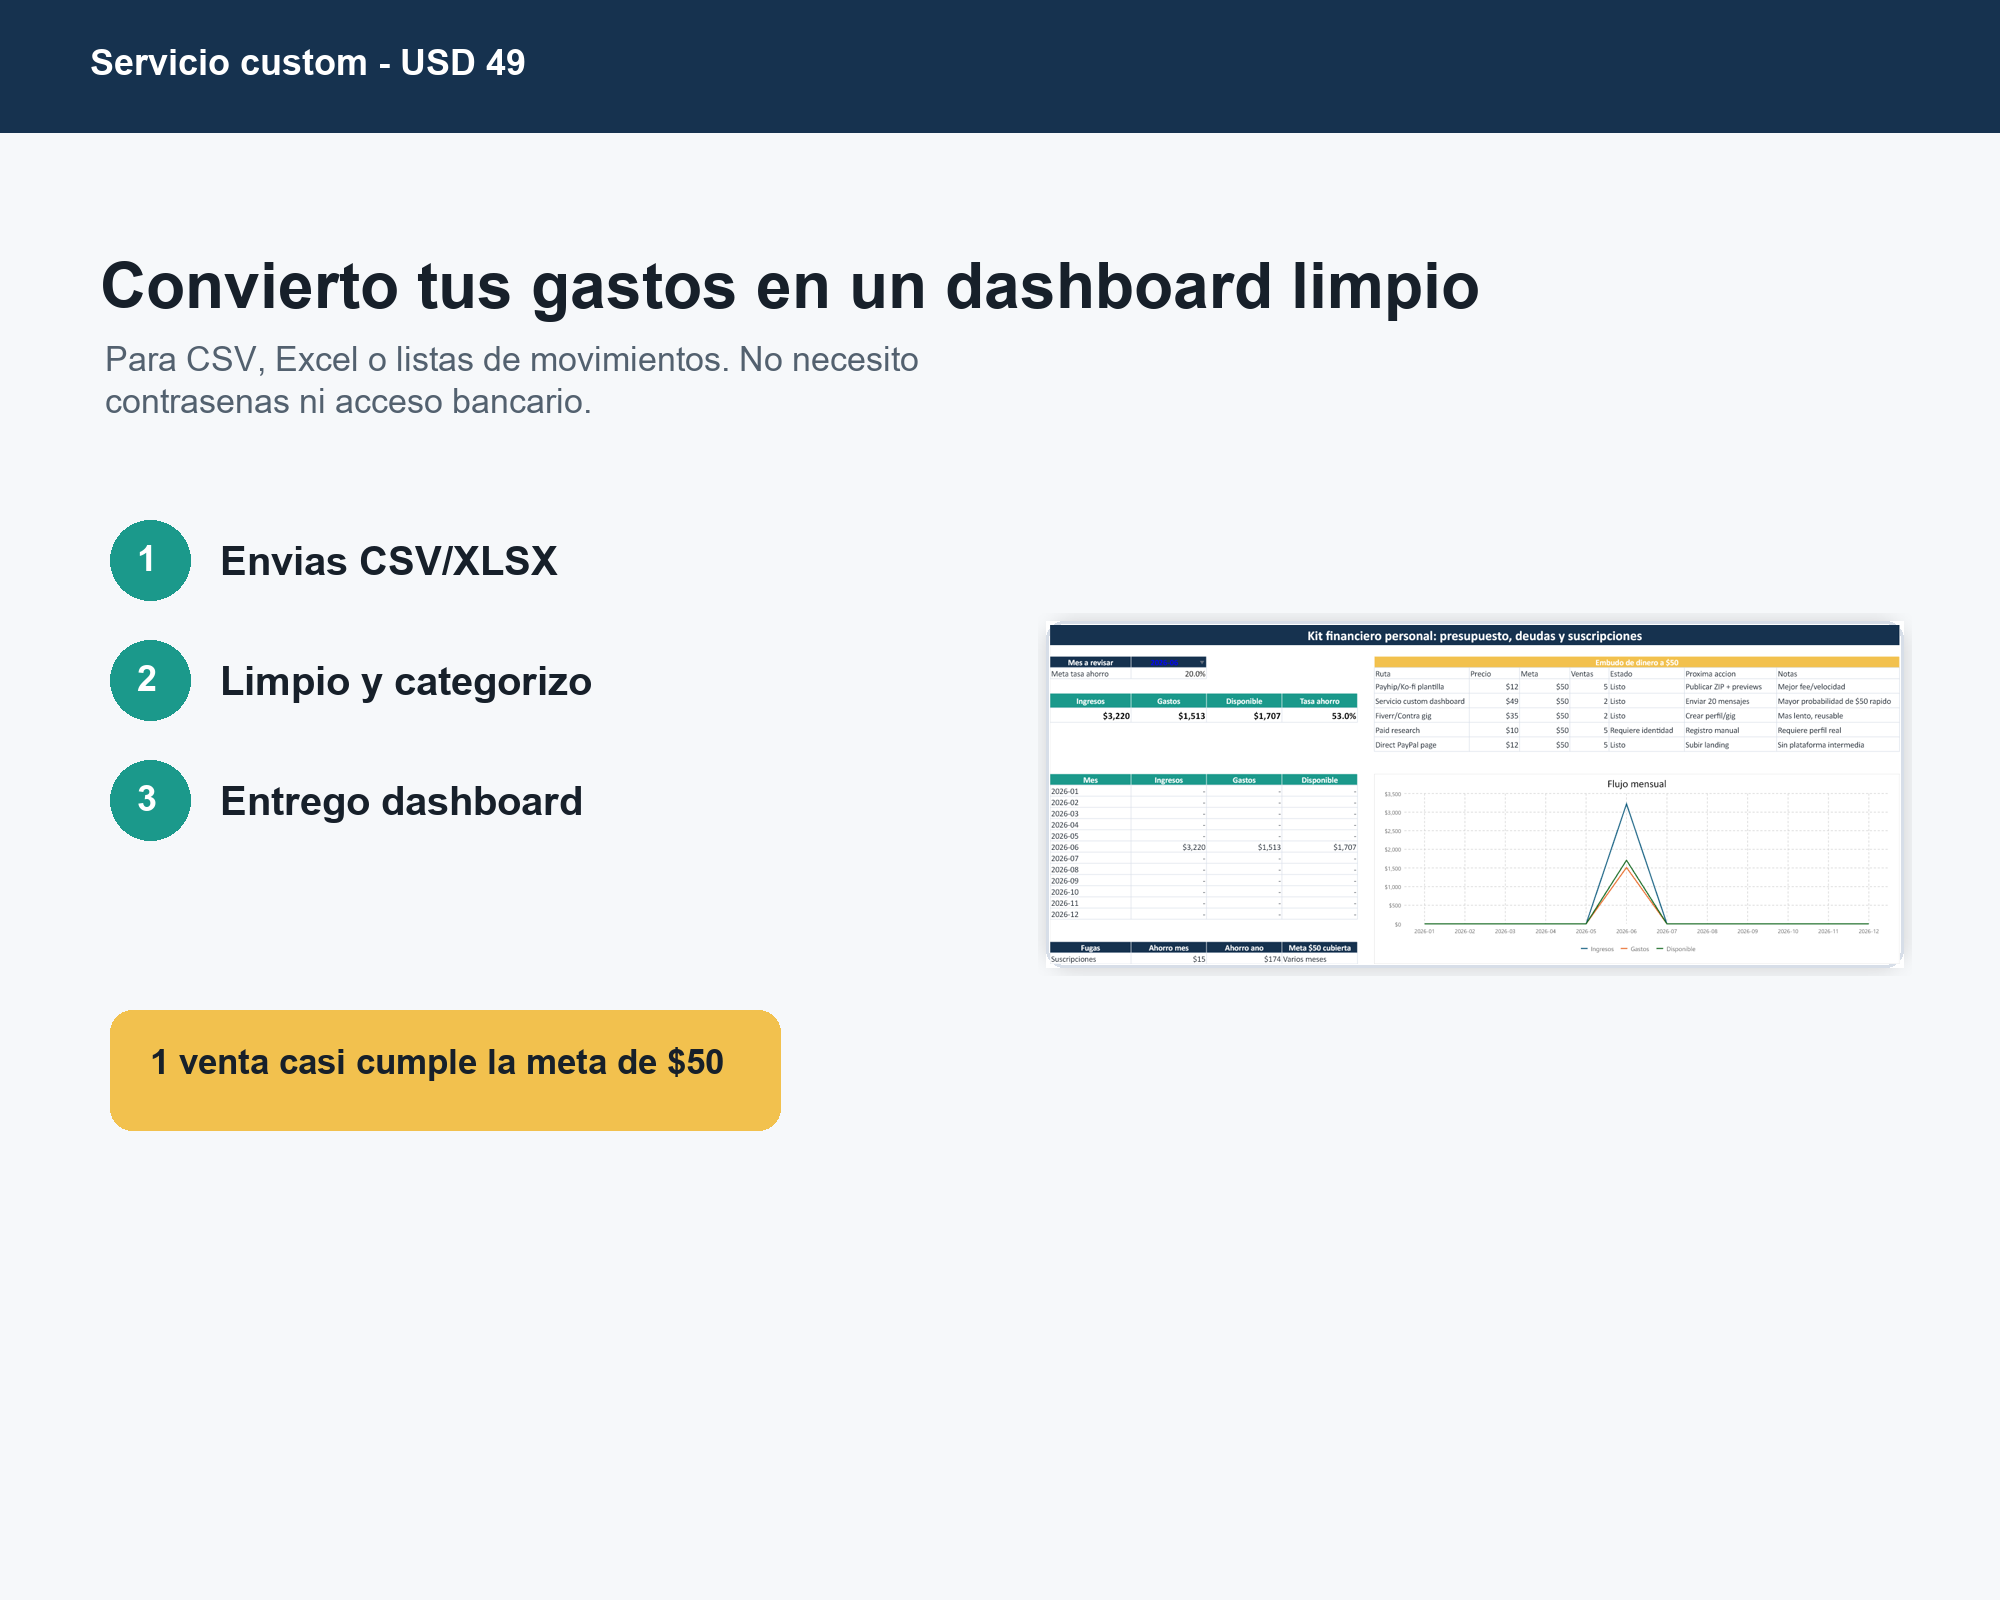Click the 'Flujo mensual' chart title
Screen dimensions: 2000x1600
[1636, 784]
